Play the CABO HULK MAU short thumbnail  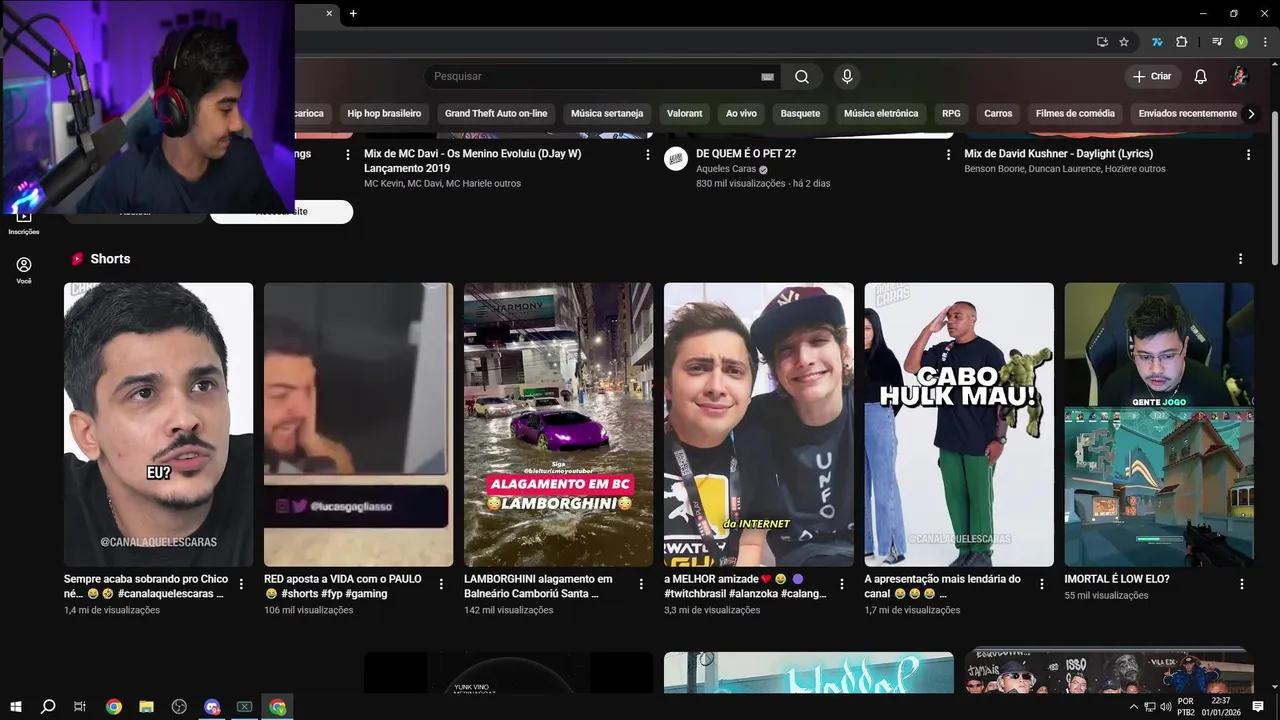point(959,424)
